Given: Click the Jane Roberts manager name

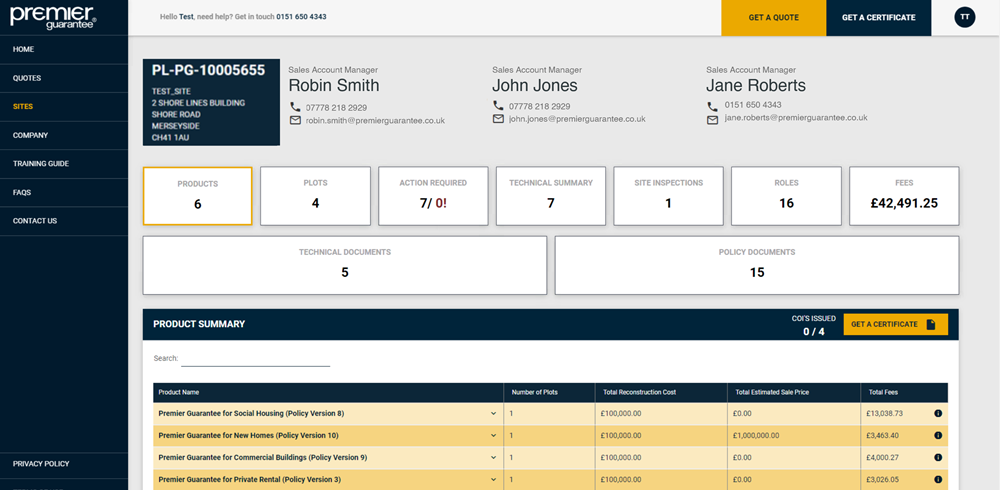Looking at the screenshot, I should [756, 85].
